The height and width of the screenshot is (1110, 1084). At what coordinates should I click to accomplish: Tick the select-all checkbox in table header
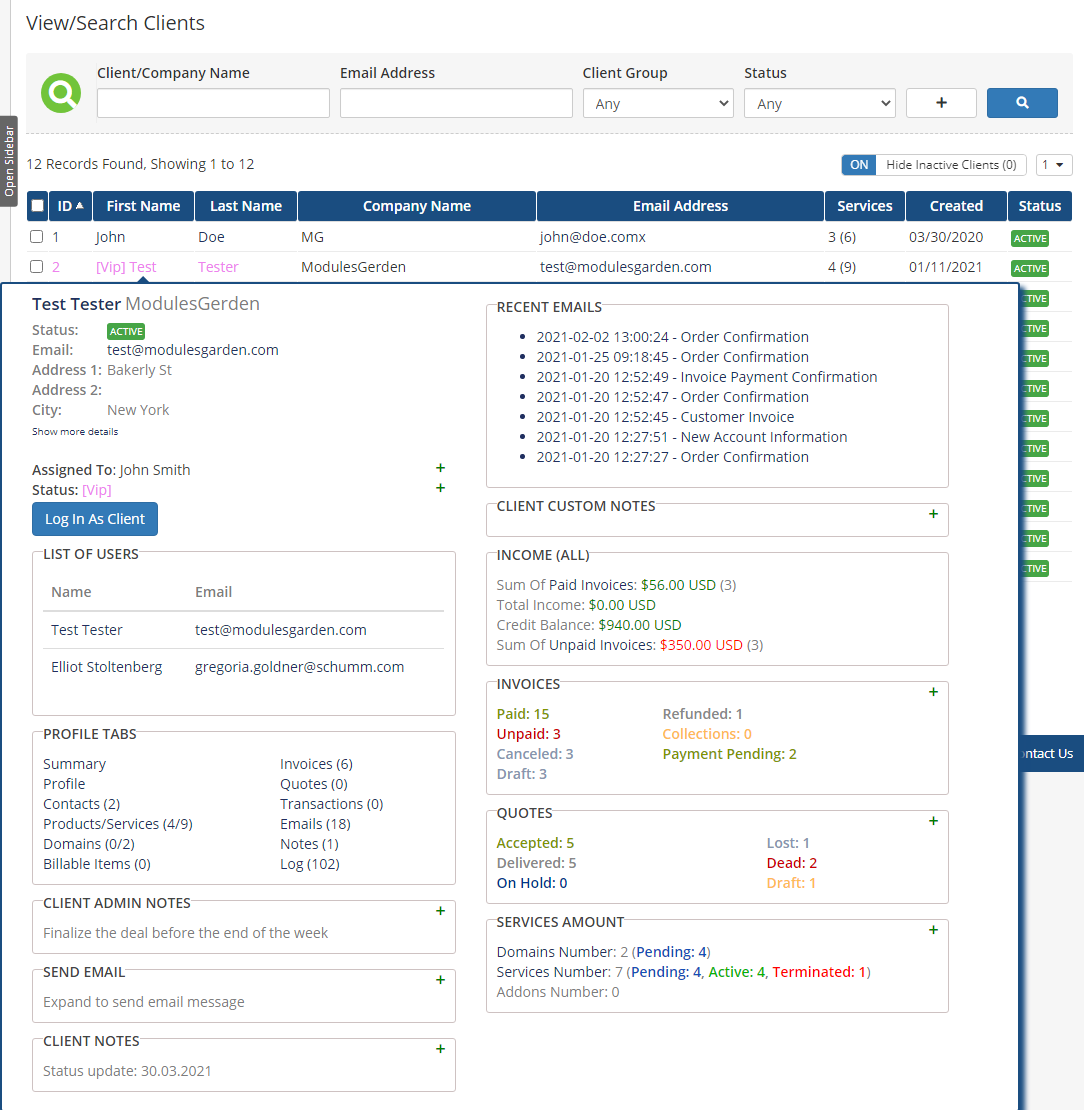coord(38,206)
